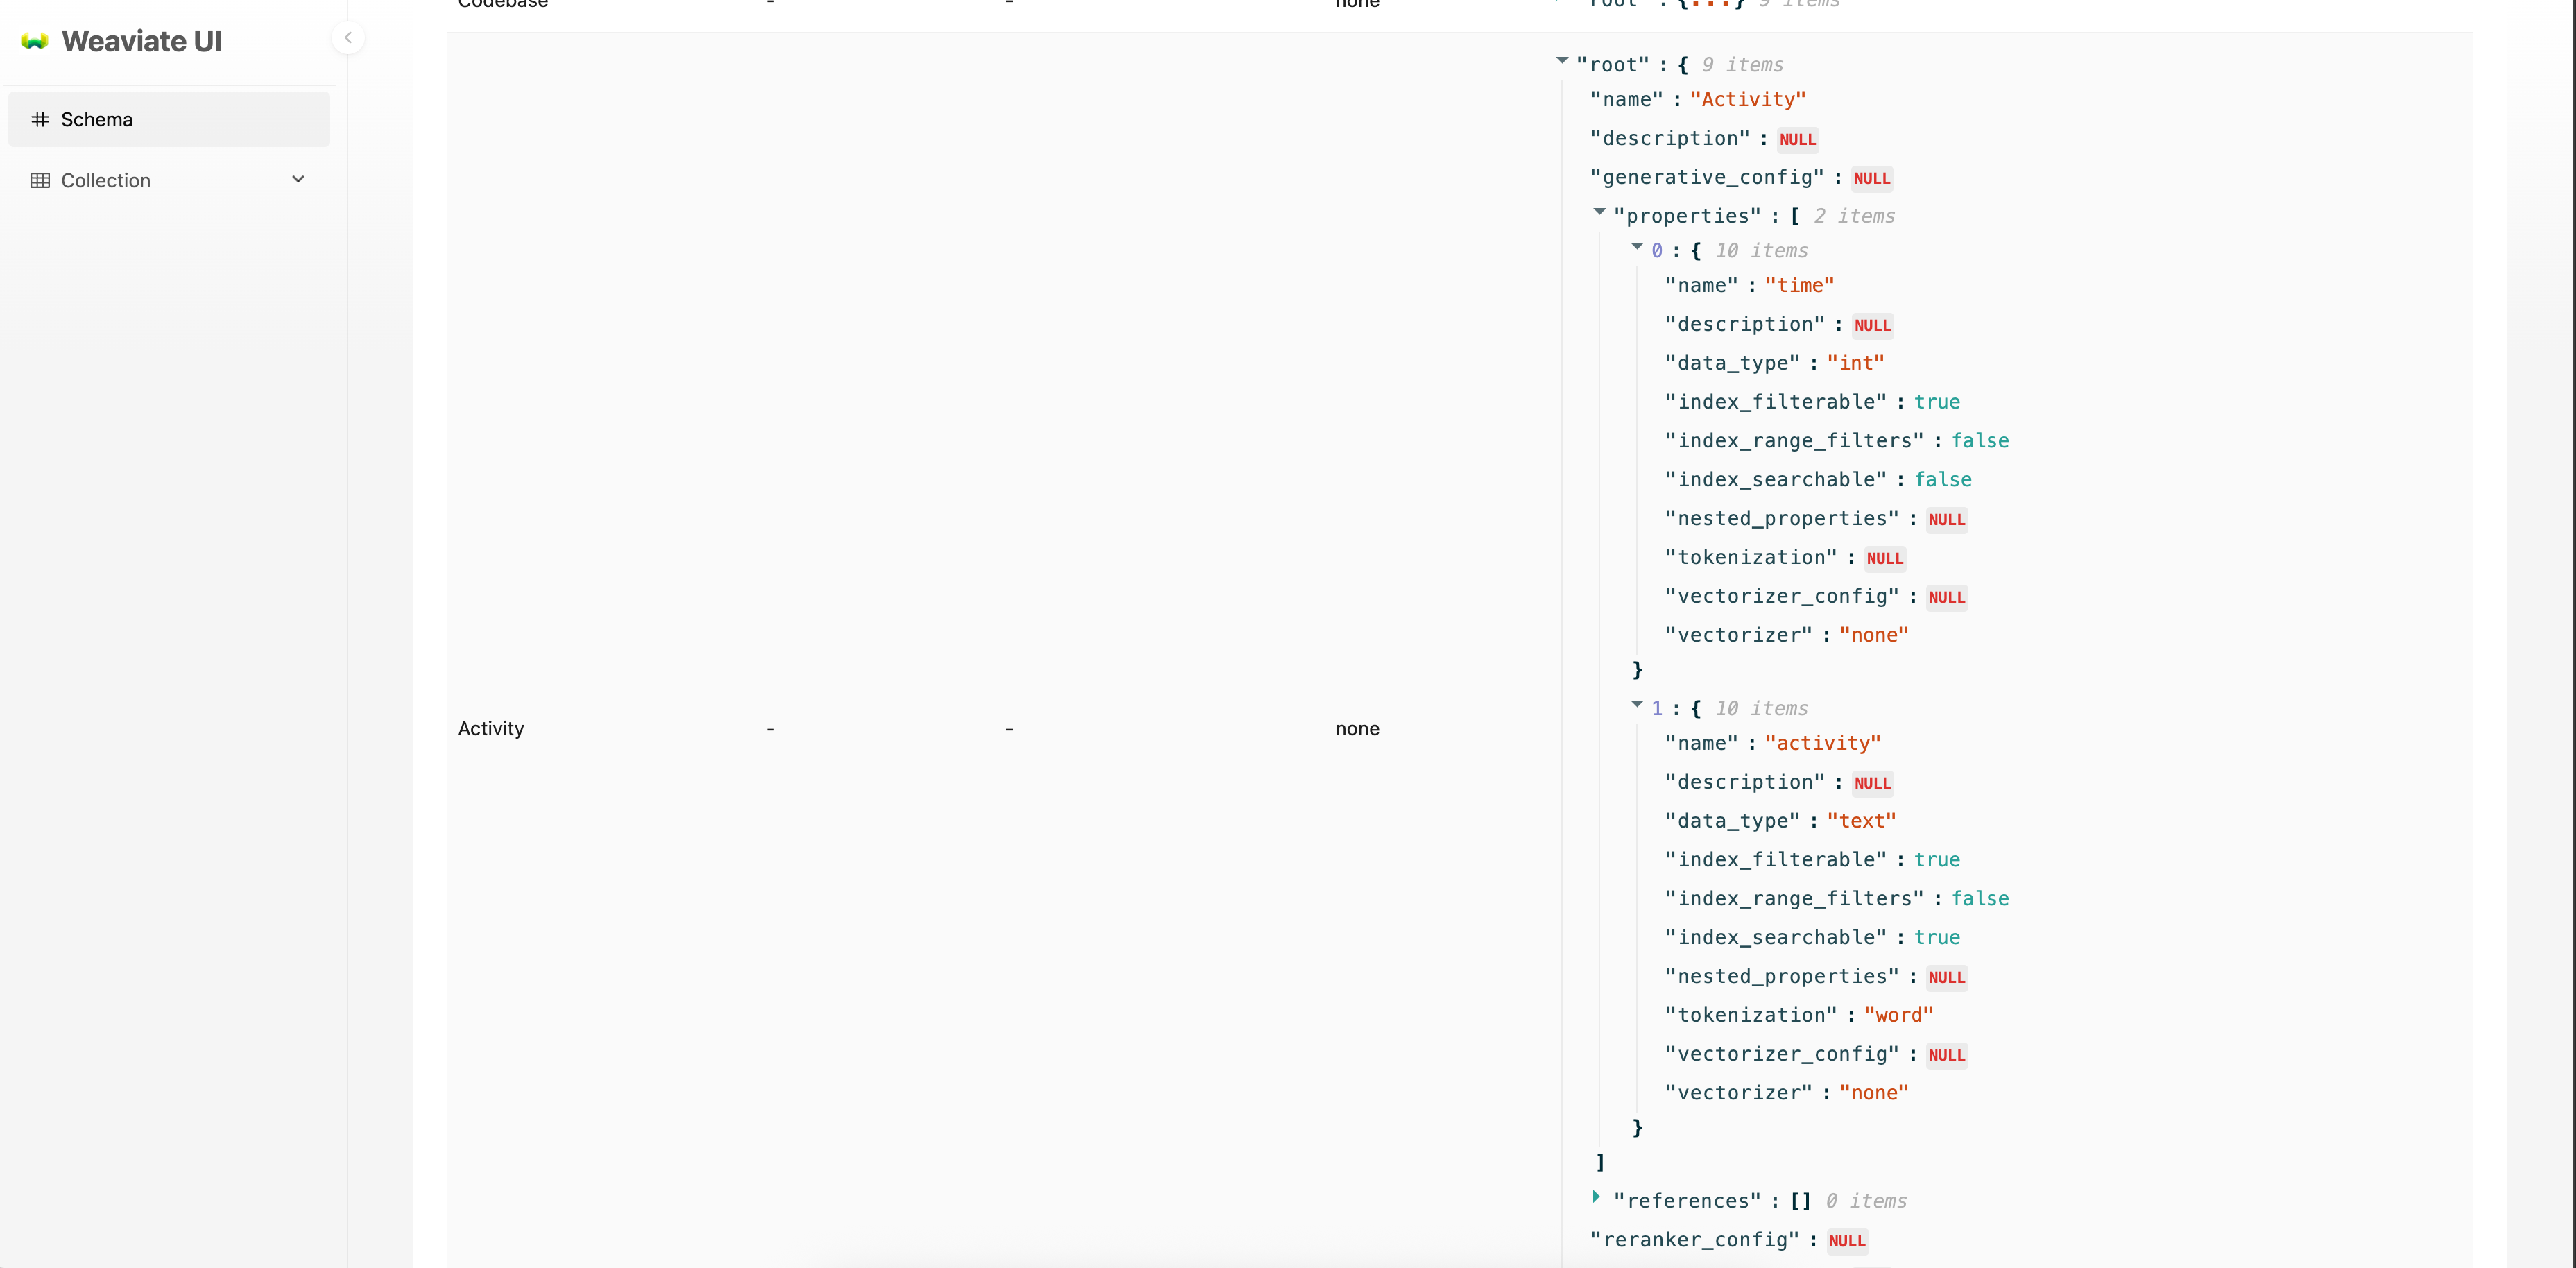Click the none vectorizer value for property 1
Image resolution: width=2576 pixels, height=1268 pixels.
click(1873, 1092)
